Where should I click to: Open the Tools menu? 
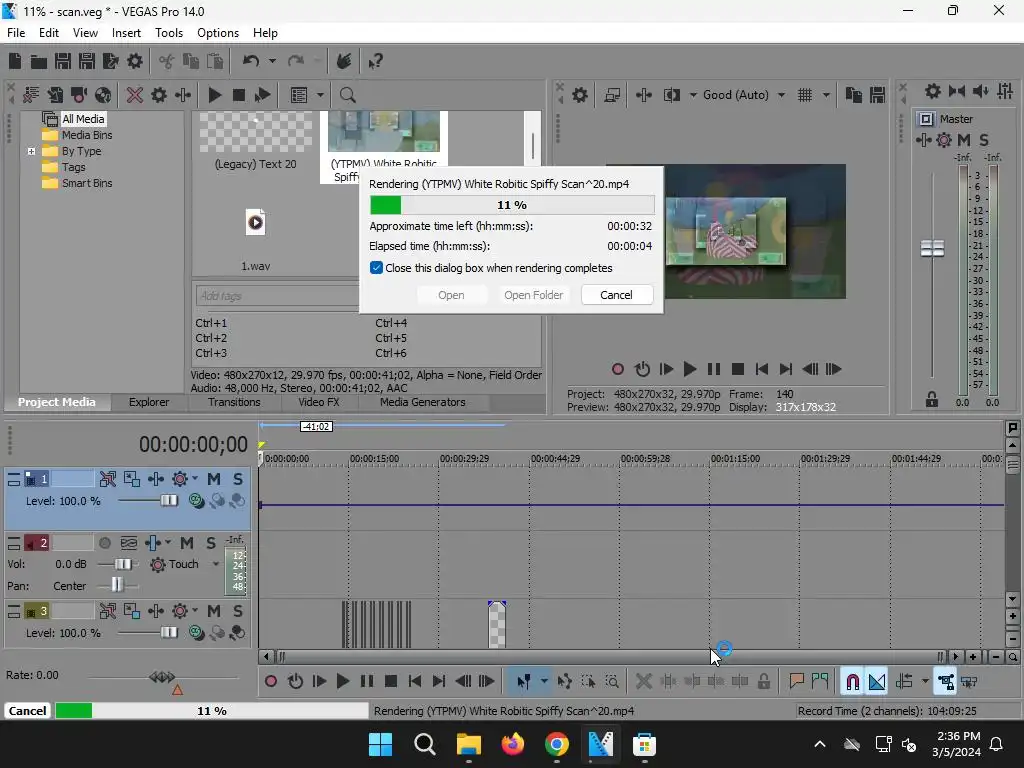tap(168, 33)
